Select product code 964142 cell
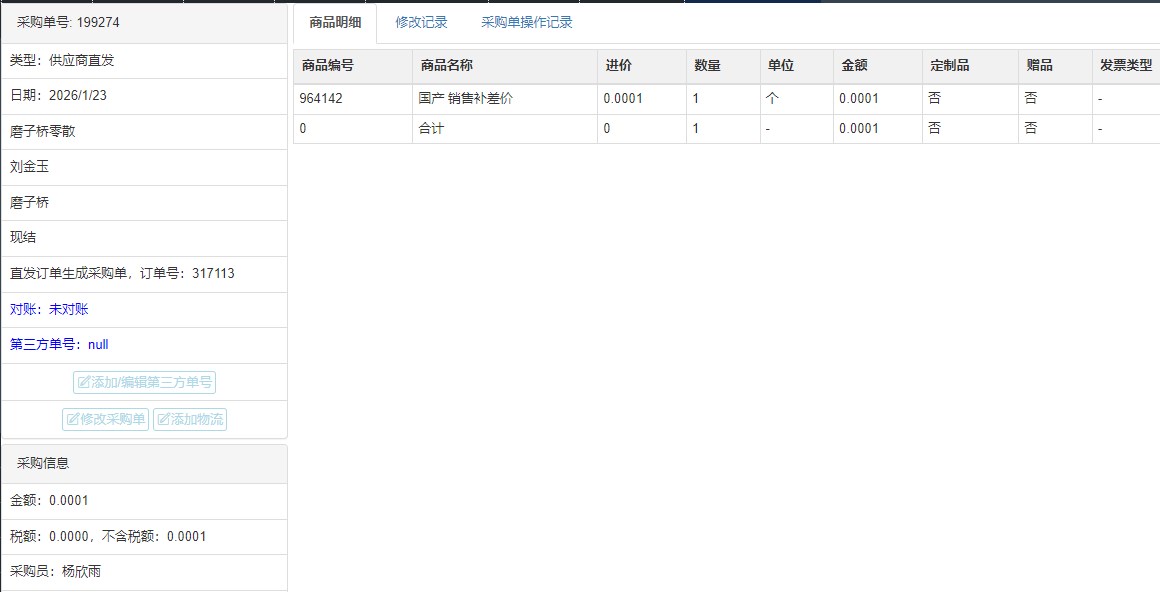The image size is (1160, 592). tap(320, 98)
